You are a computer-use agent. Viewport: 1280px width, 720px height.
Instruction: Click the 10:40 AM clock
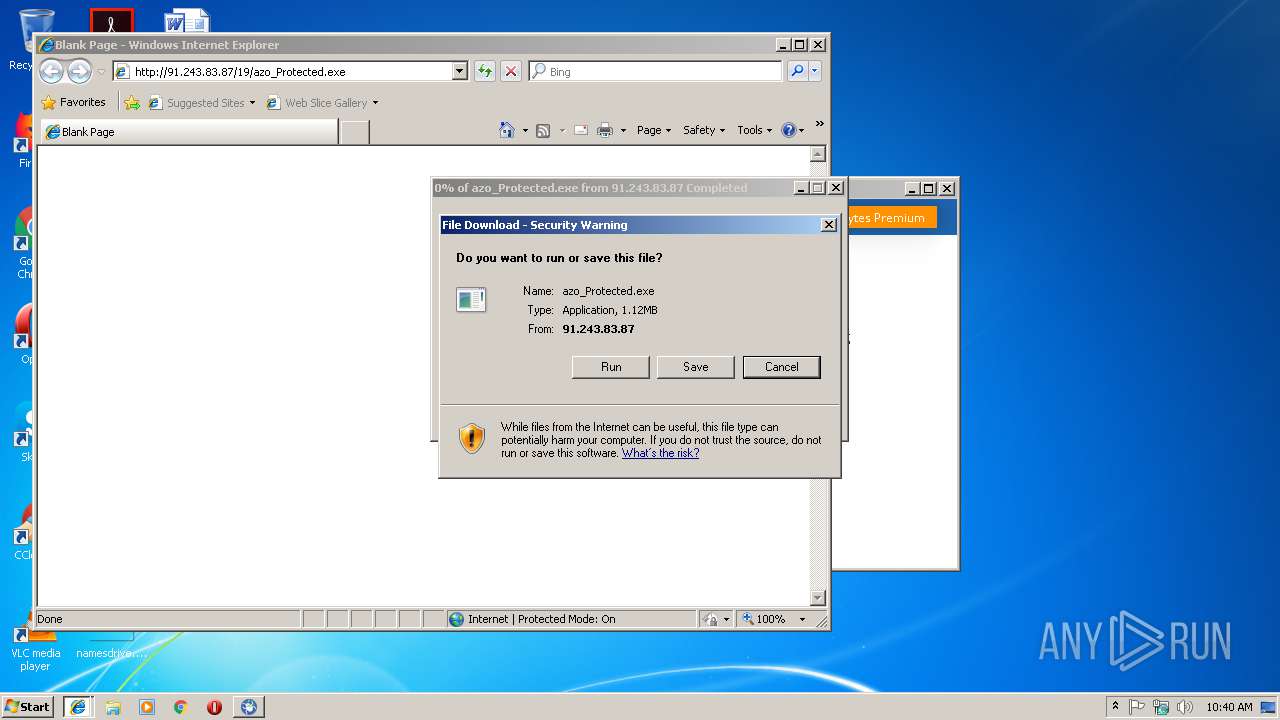1229,706
